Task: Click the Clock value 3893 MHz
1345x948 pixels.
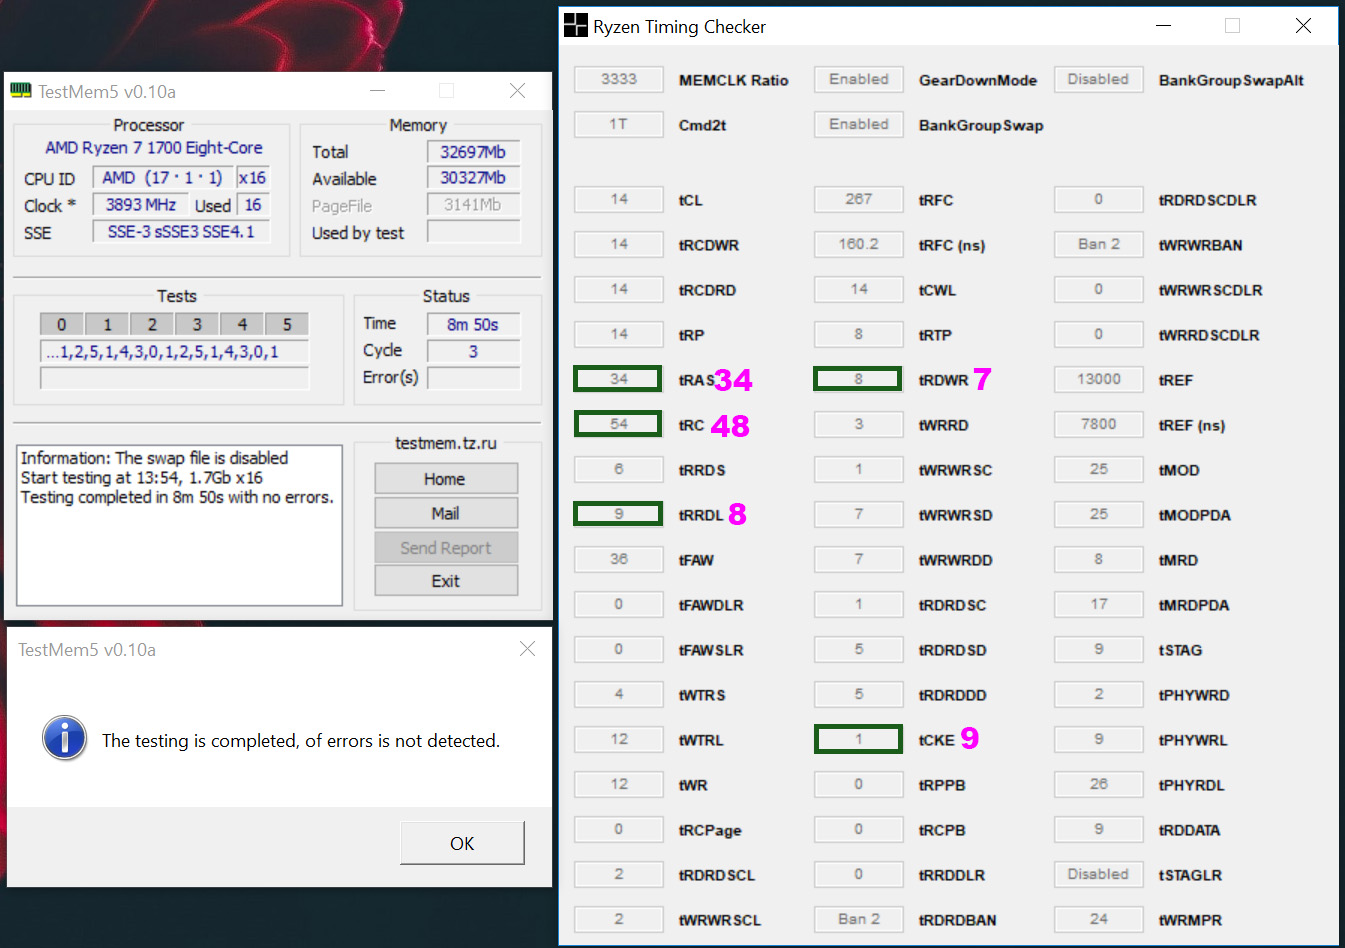Action: 141,205
